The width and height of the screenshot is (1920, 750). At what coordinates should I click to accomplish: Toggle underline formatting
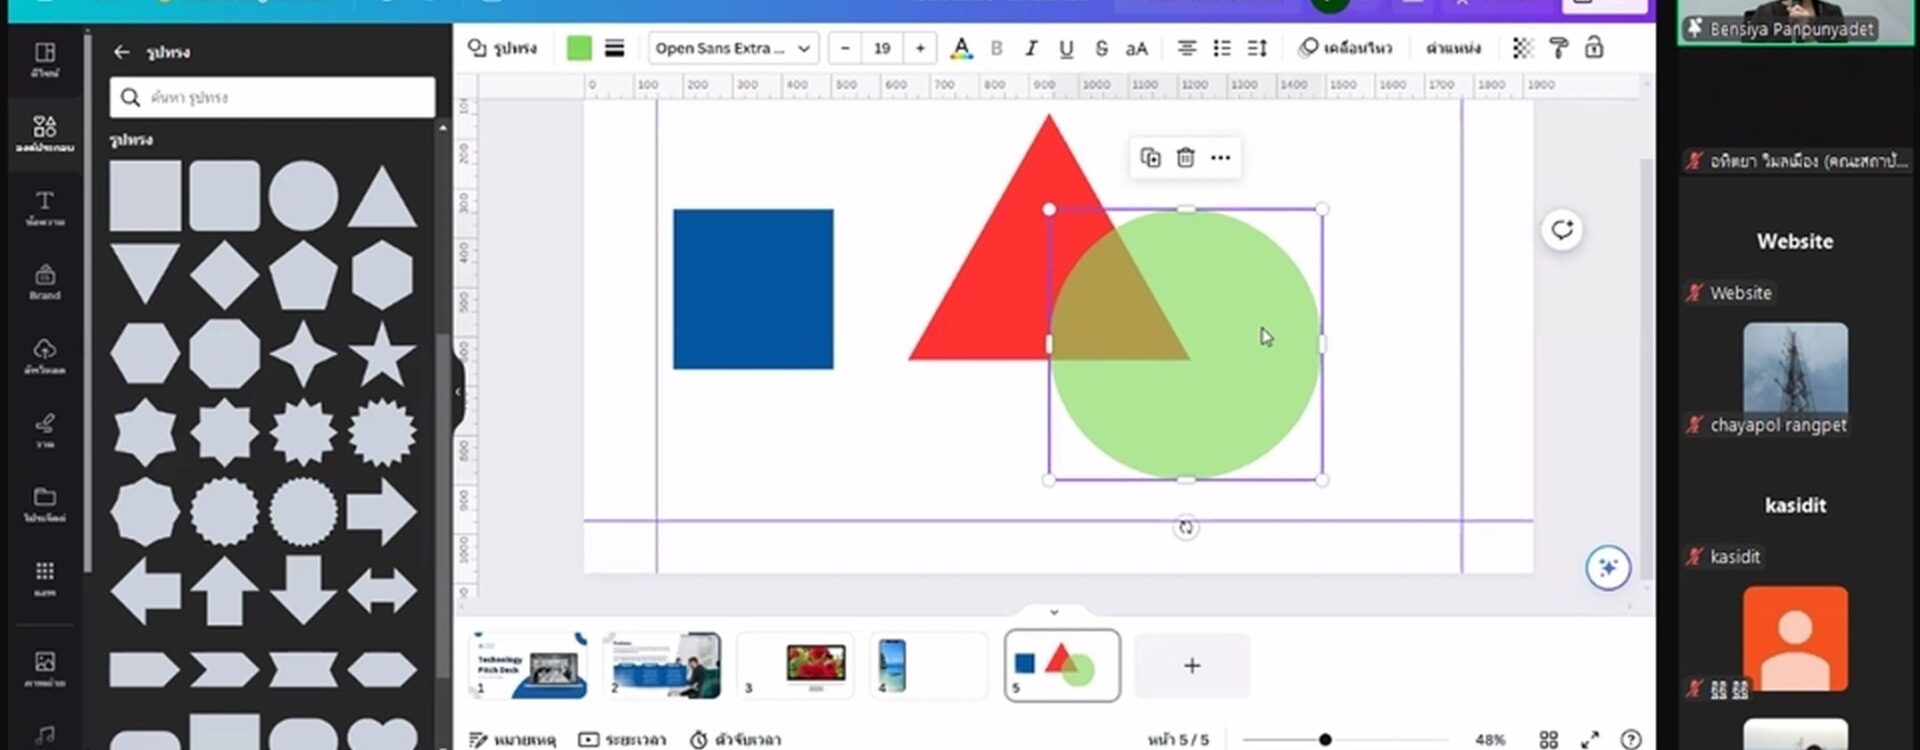(x=1066, y=48)
